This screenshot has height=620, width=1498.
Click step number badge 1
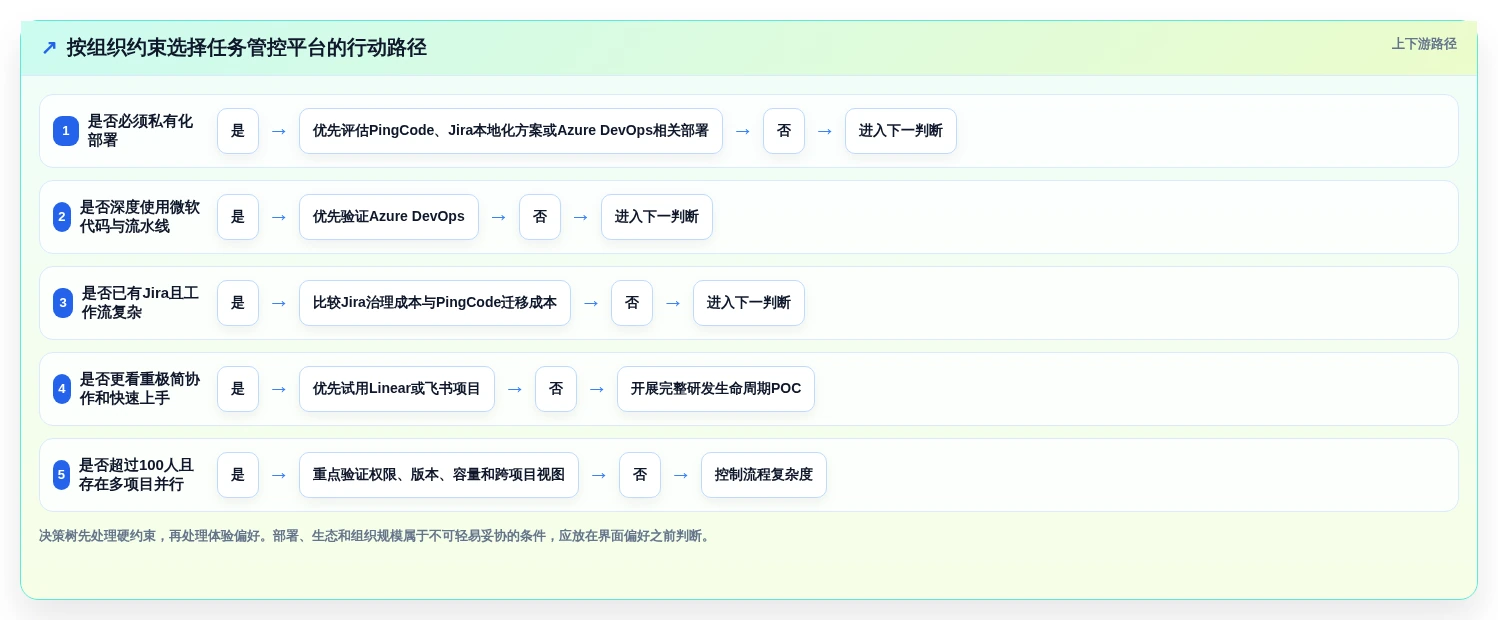click(66, 131)
